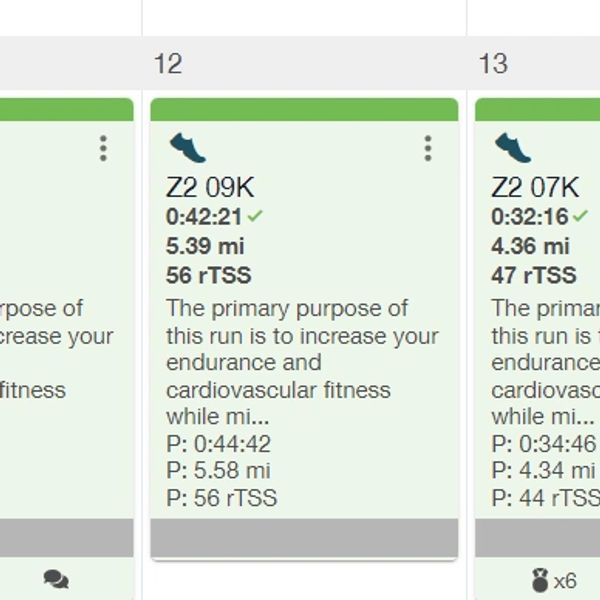Click green compliance bar atop Z2 07K card
This screenshot has width=600, height=600.
(x=537, y=109)
